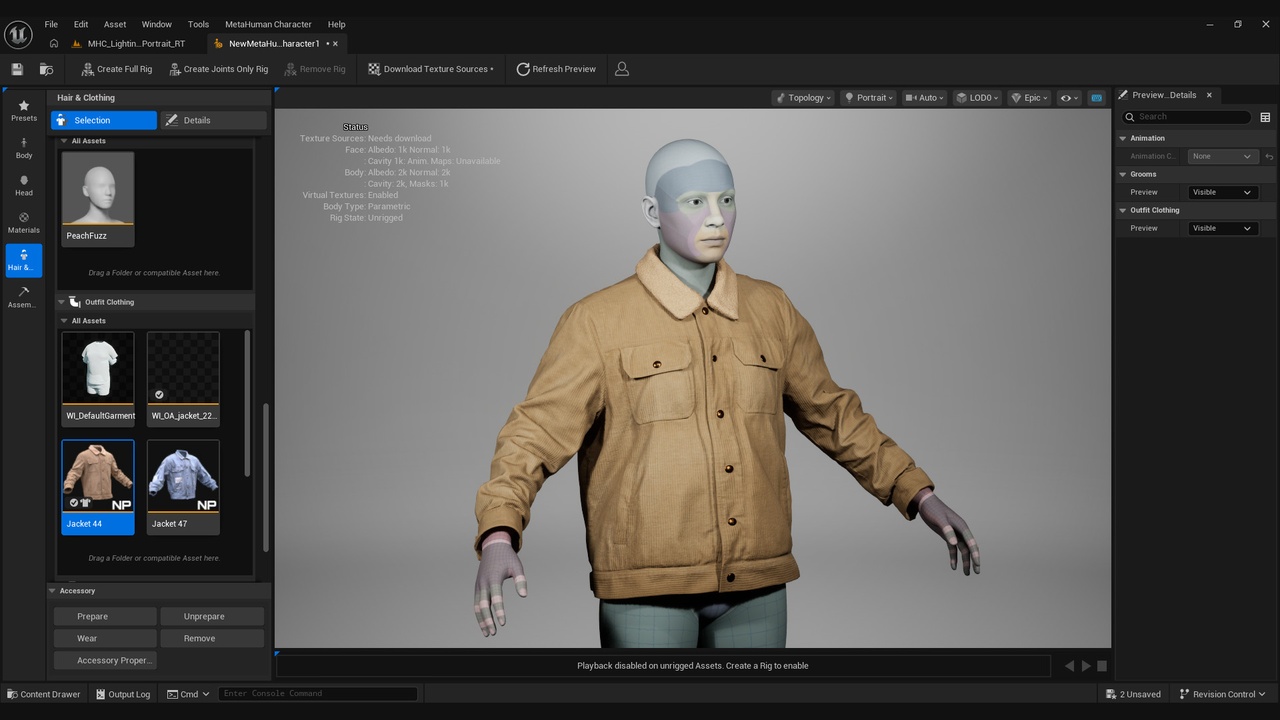Open the Output Log

pyautogui.click(x=123, y=694)
